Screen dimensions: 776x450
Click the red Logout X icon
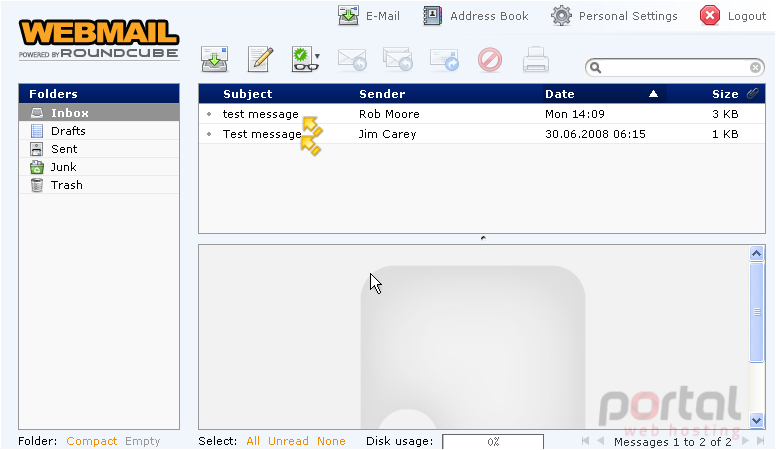[x=710, y=16]
